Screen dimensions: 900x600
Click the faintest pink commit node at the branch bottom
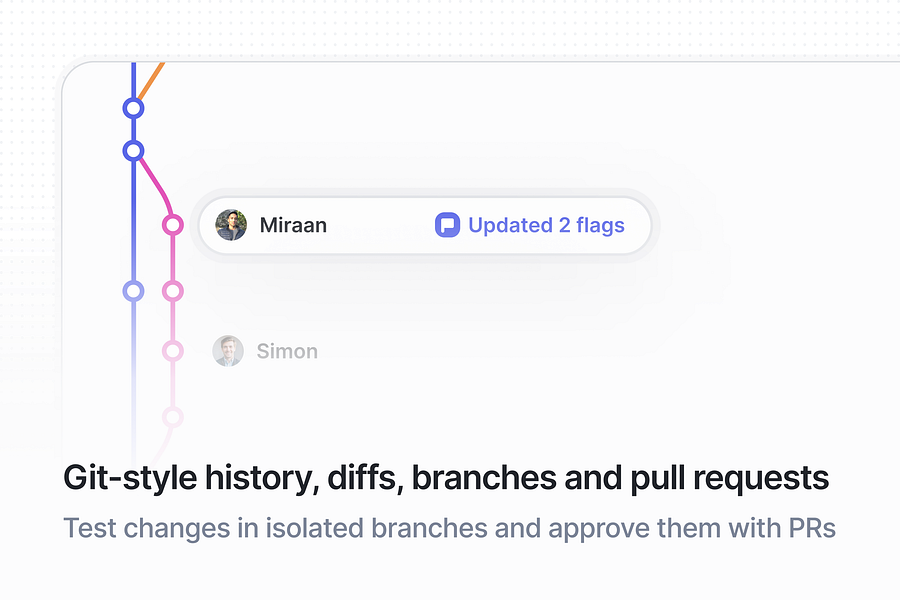click(172, 417)
